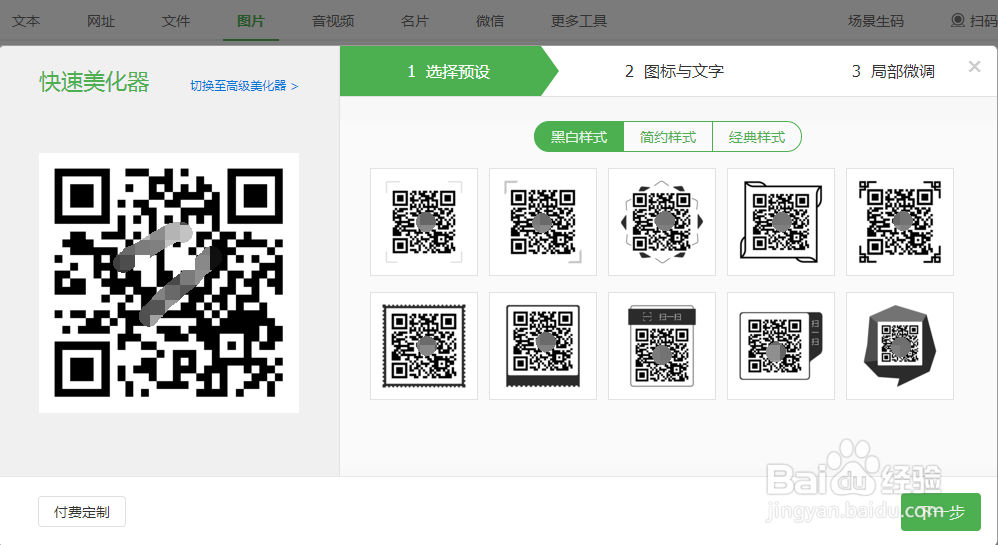
Task: Pick the octagonal arrows QR preset
Action: pyautogui.click(x=662, y=222)
